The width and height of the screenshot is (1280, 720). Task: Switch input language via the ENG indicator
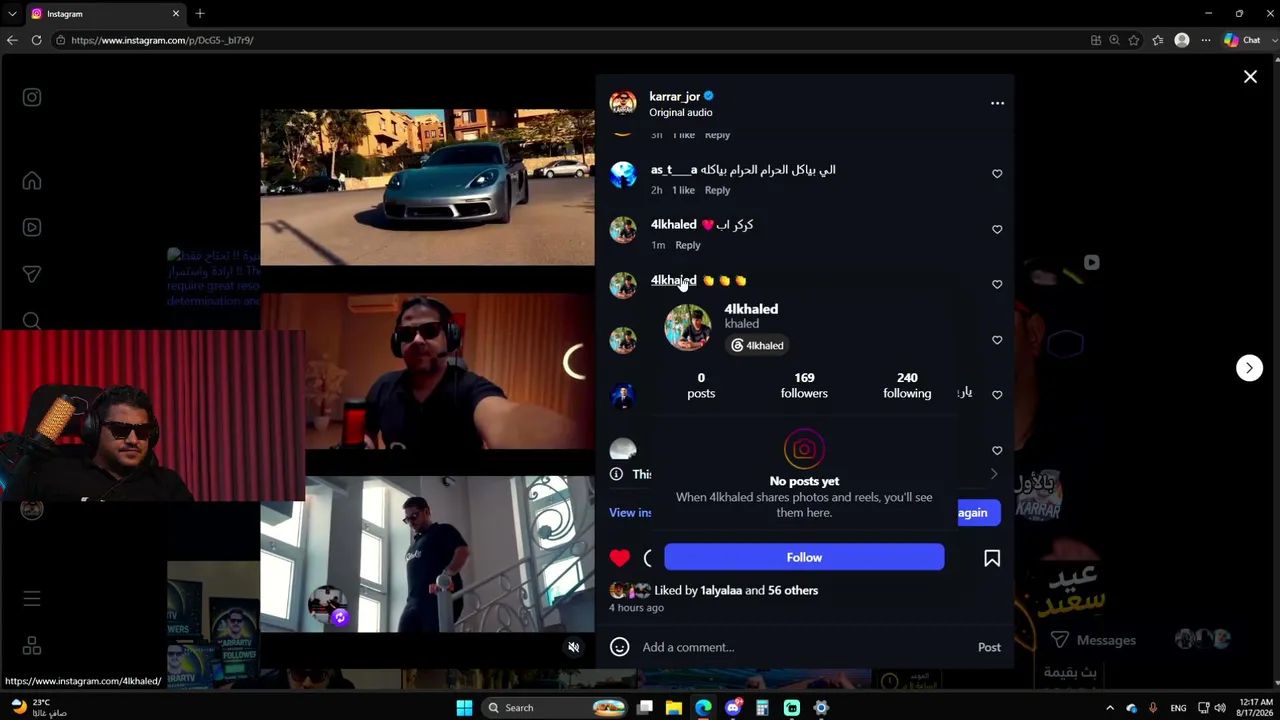[x=1179, y=708]
